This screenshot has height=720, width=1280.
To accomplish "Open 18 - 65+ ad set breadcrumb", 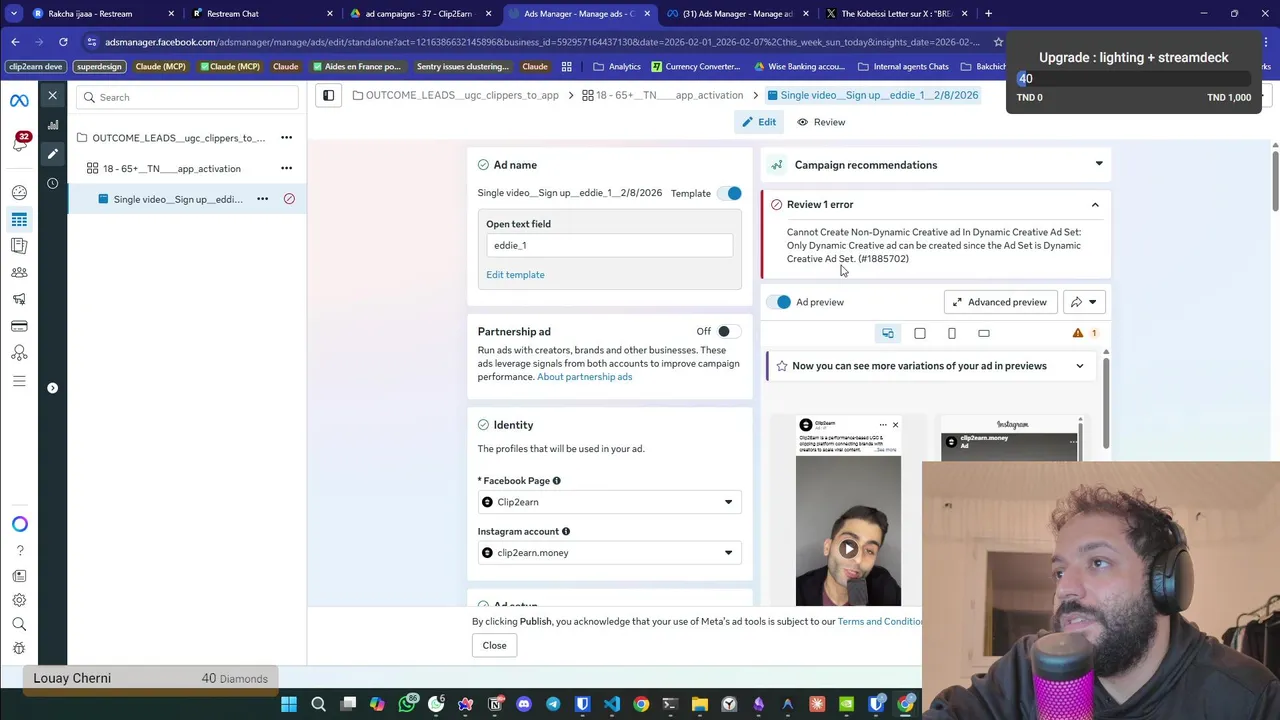I will (x=663, y=95).
